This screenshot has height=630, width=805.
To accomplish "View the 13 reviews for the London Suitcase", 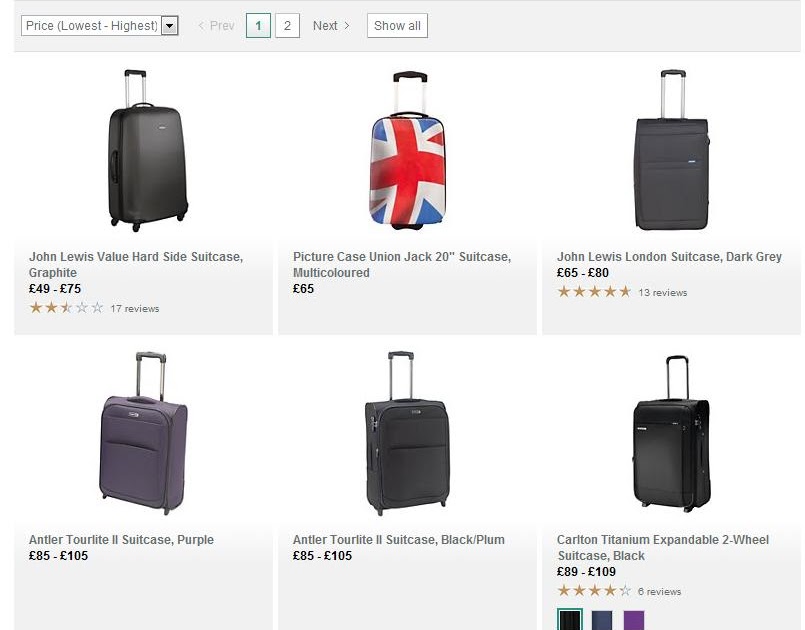I will tap(662, 293).
